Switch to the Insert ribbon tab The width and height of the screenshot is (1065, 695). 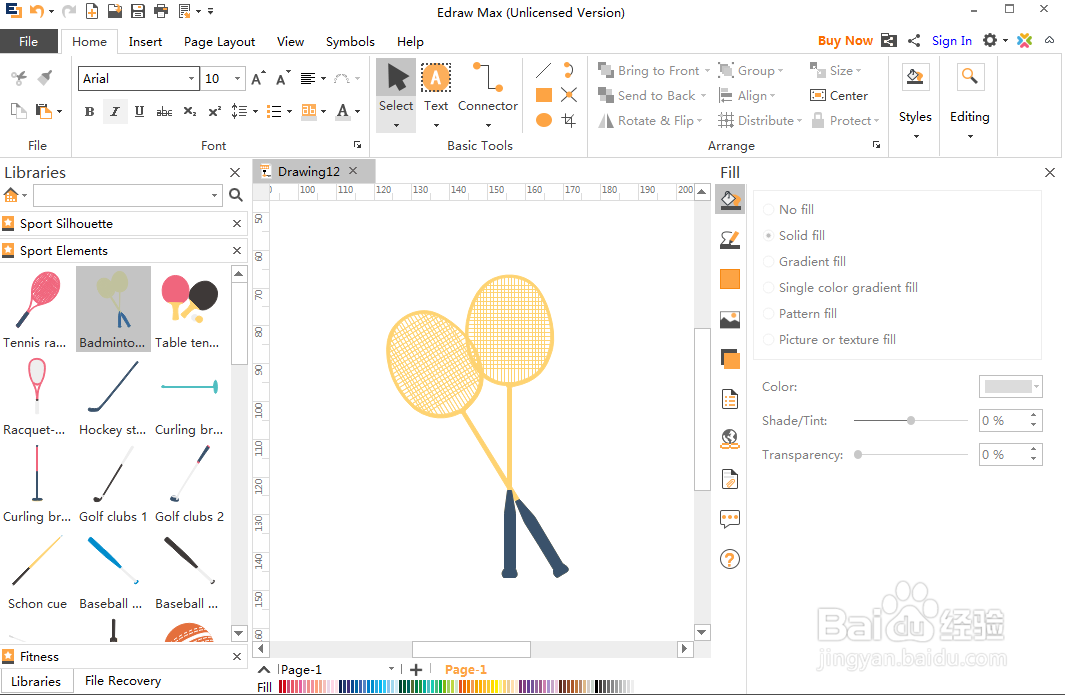[145, 41]
